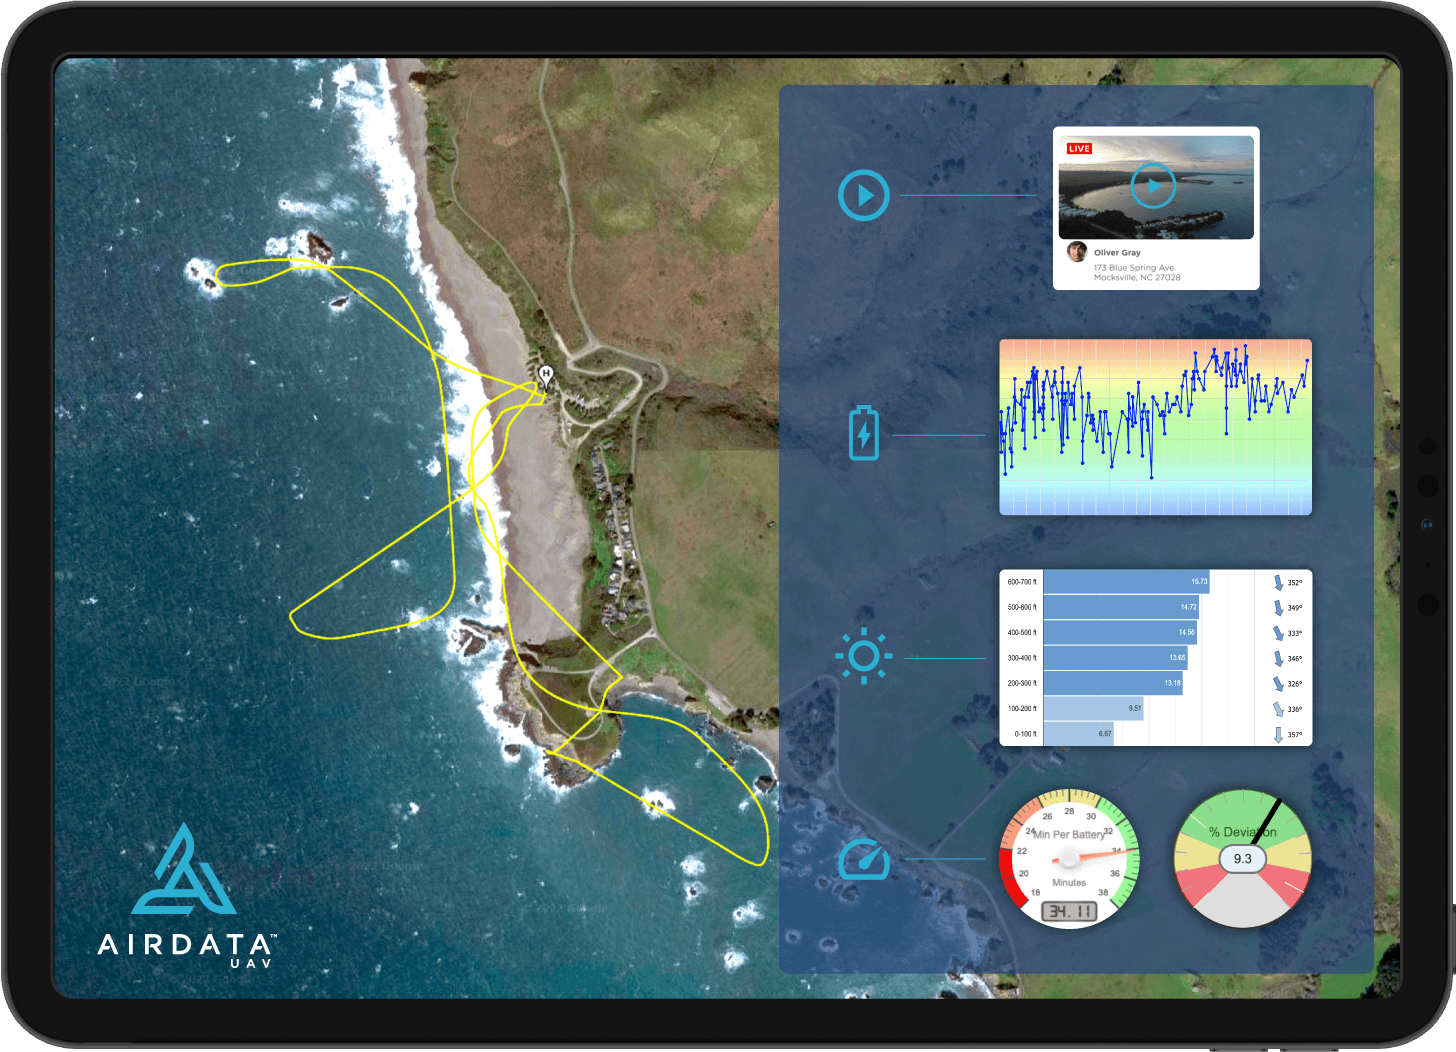Click the 357° wind direction arrow
The width and height of the screenshot is (1456, 1052).
(1278, 734)
